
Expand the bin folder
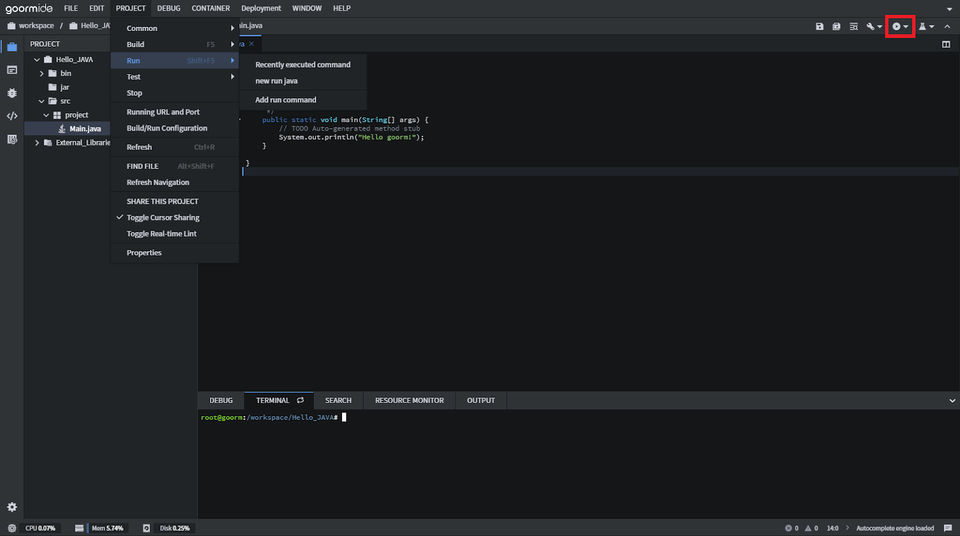[x=40, y=73]
